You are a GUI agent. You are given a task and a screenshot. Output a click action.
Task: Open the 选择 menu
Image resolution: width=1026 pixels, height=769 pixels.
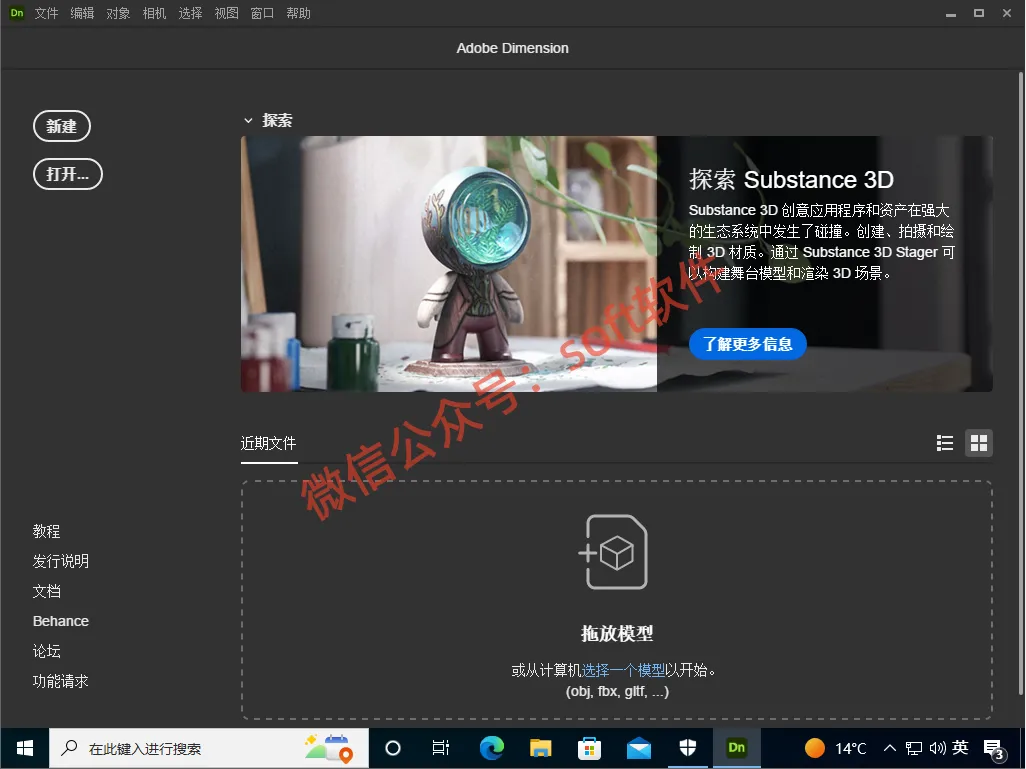[x=190, y=13]
